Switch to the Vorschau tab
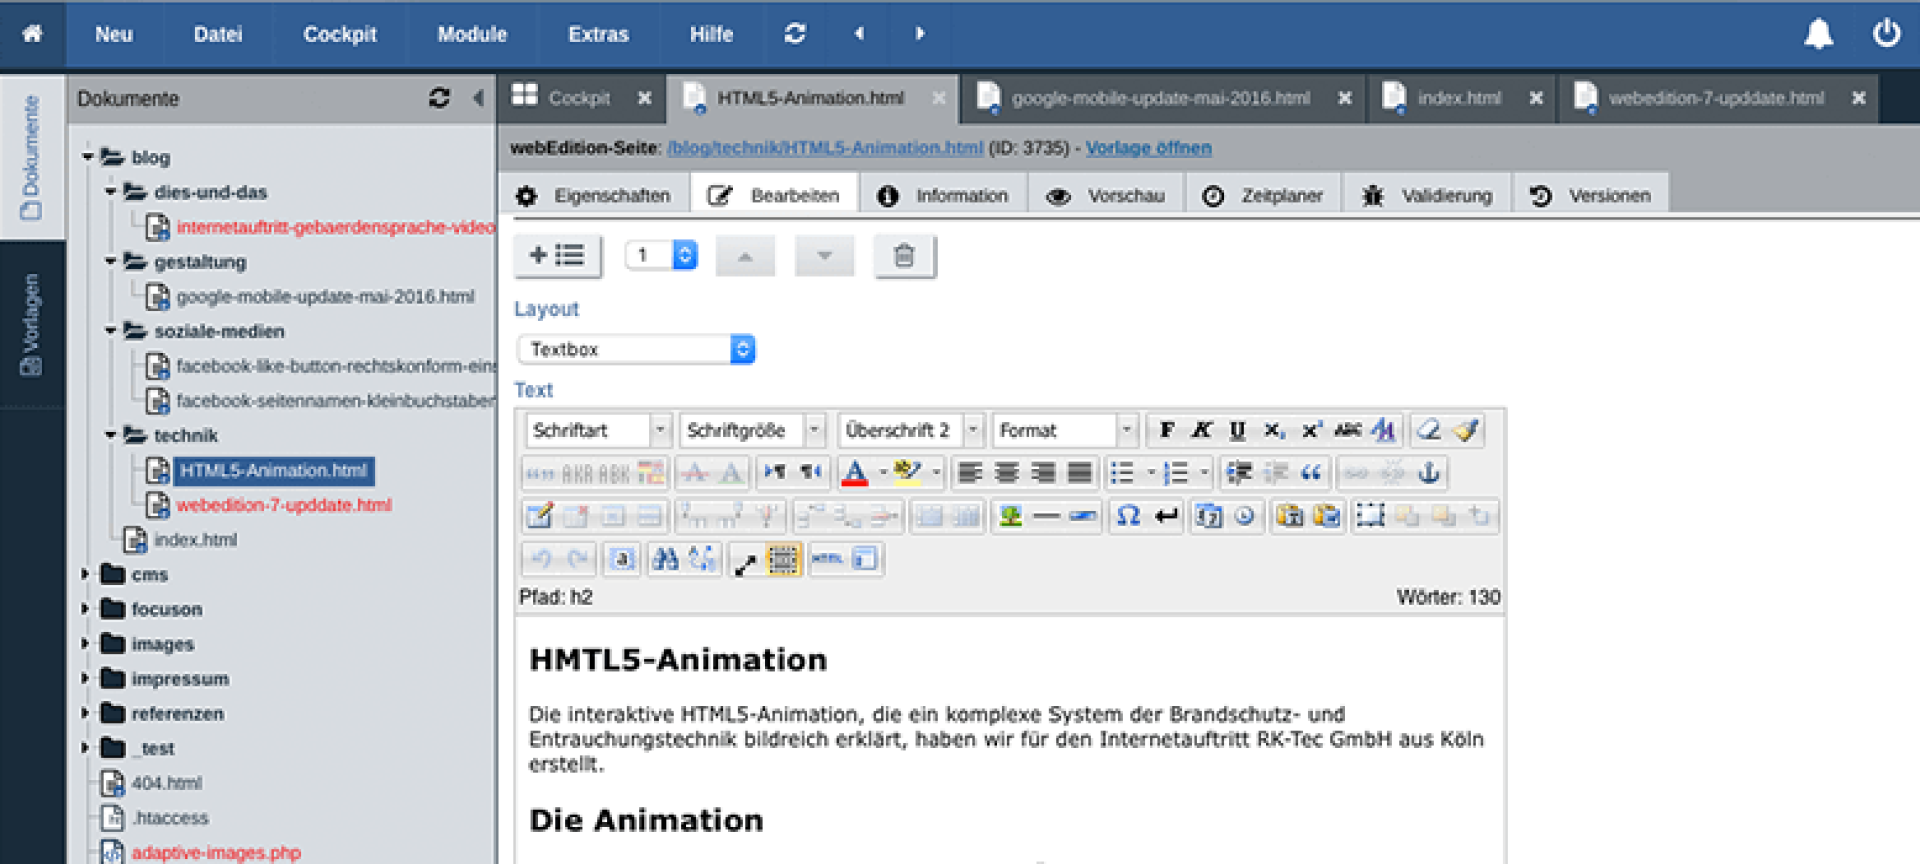This screenshot has width=1920, height=864. (1106, 196)
